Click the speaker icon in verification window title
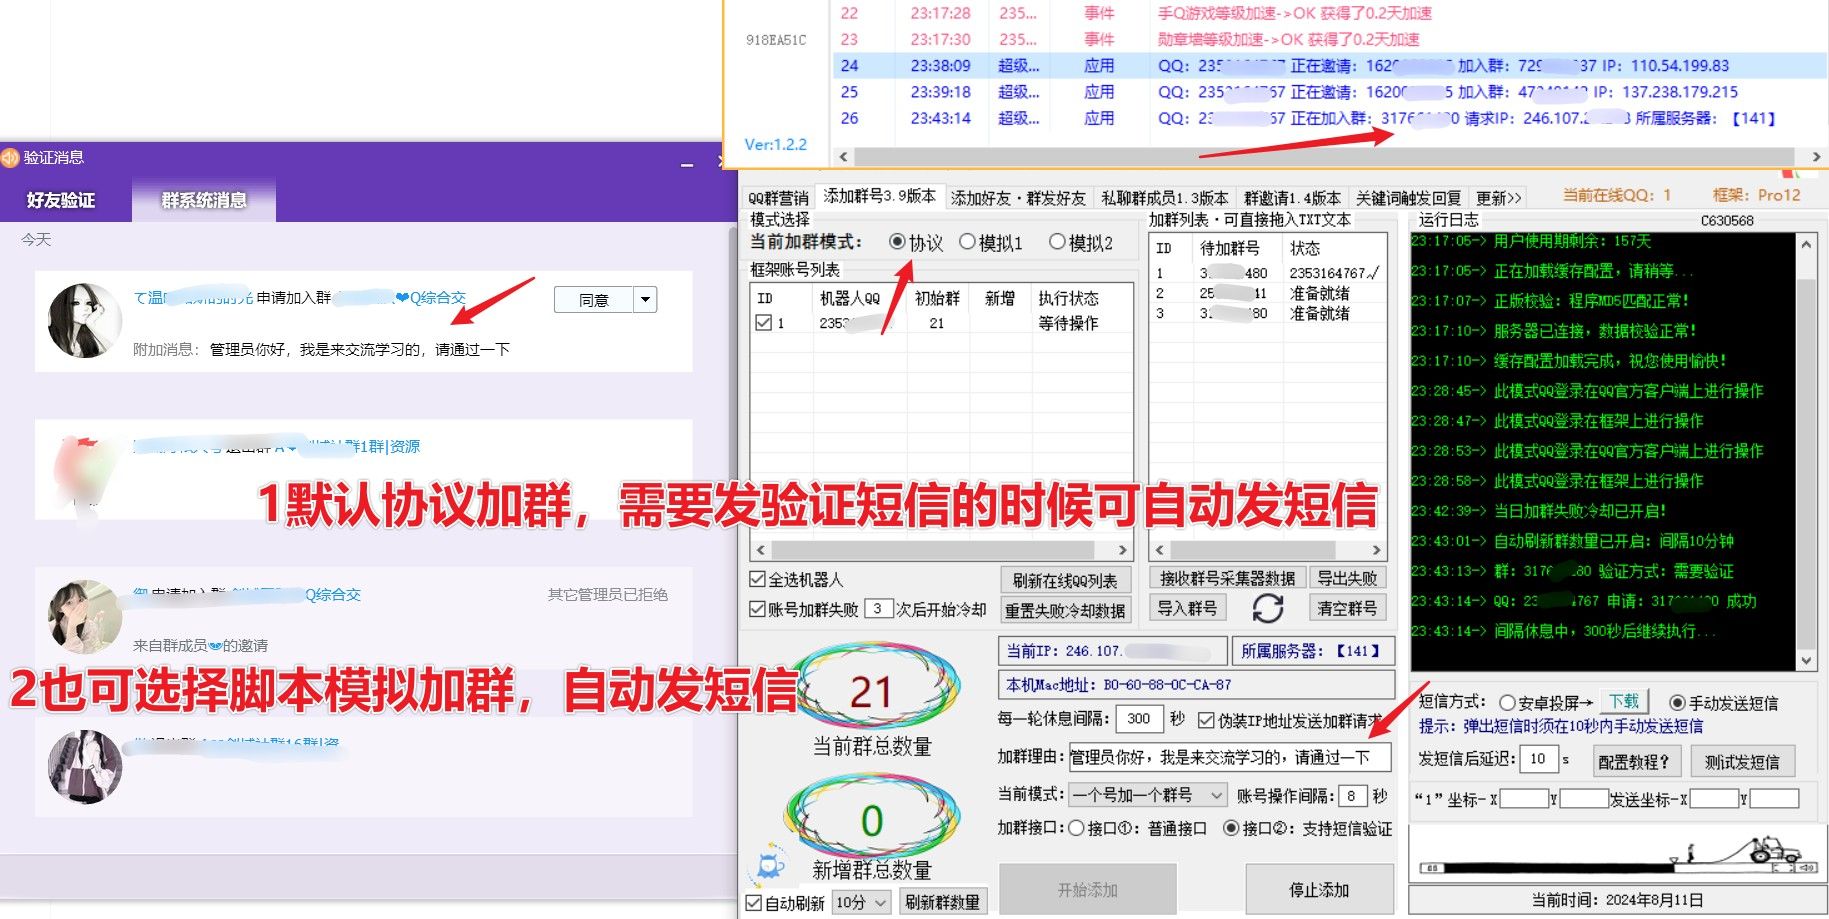 coord(10,158)
